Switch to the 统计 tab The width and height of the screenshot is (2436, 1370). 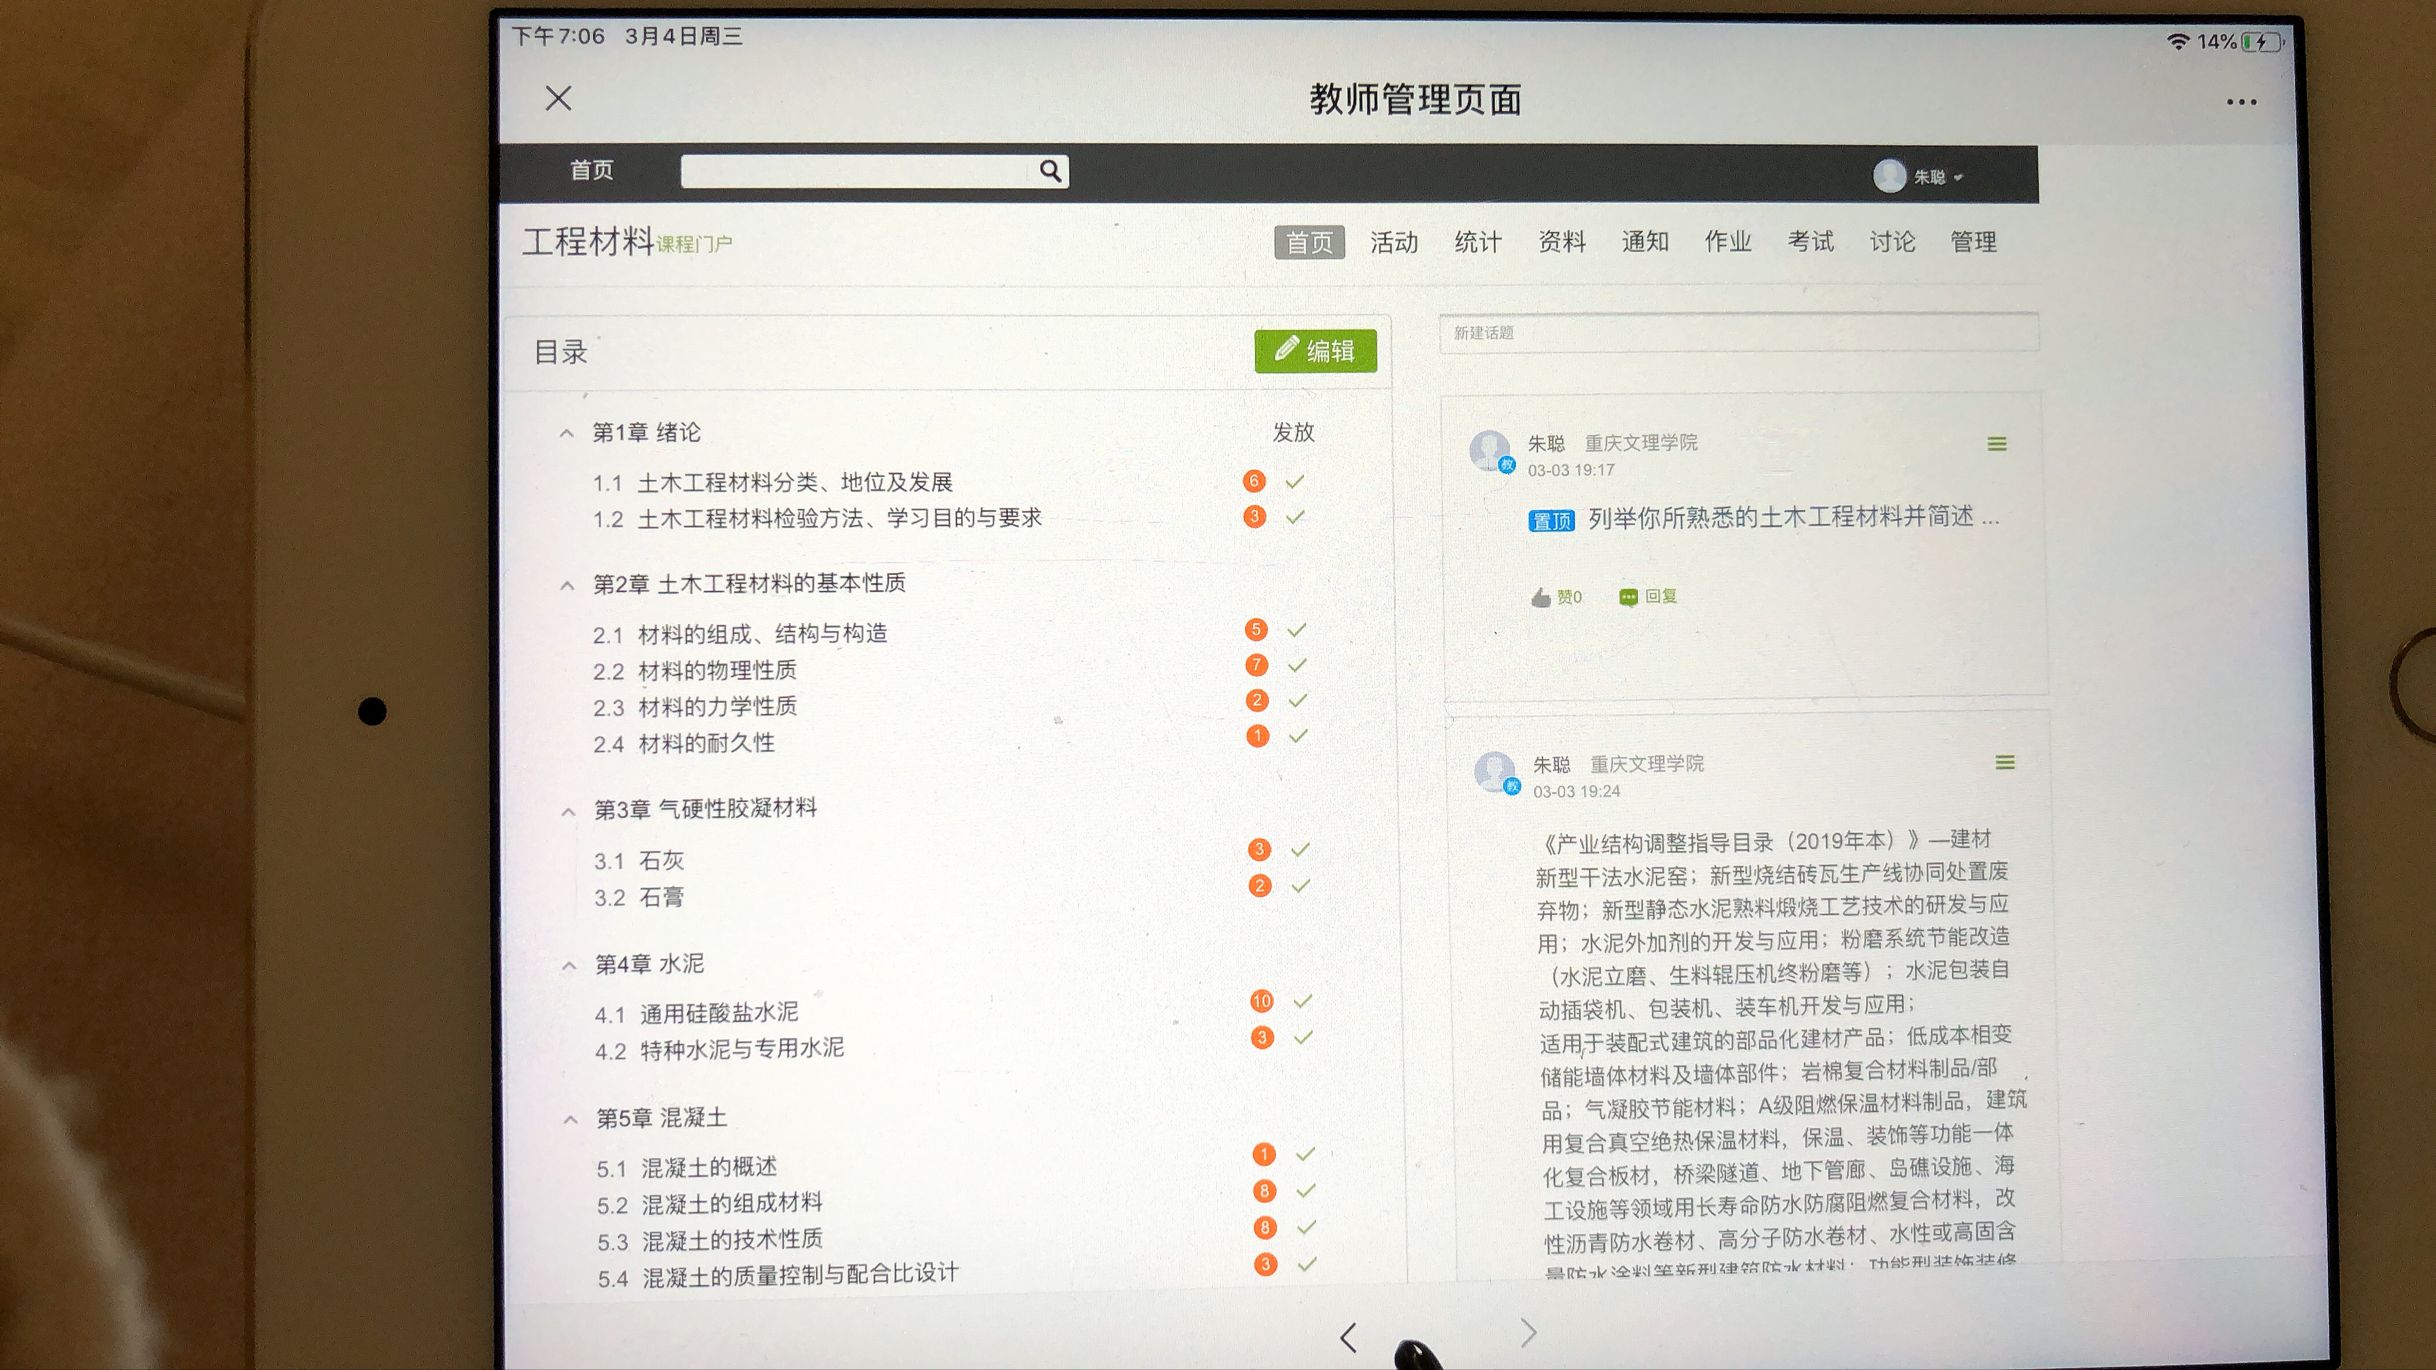coord(1477,242)
